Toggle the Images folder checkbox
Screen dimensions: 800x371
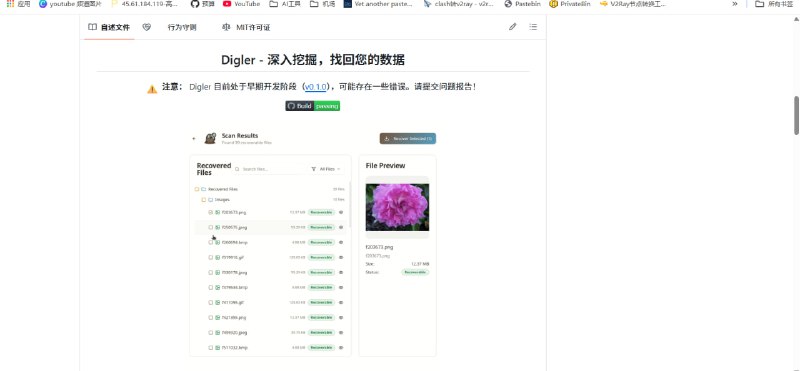204,200
